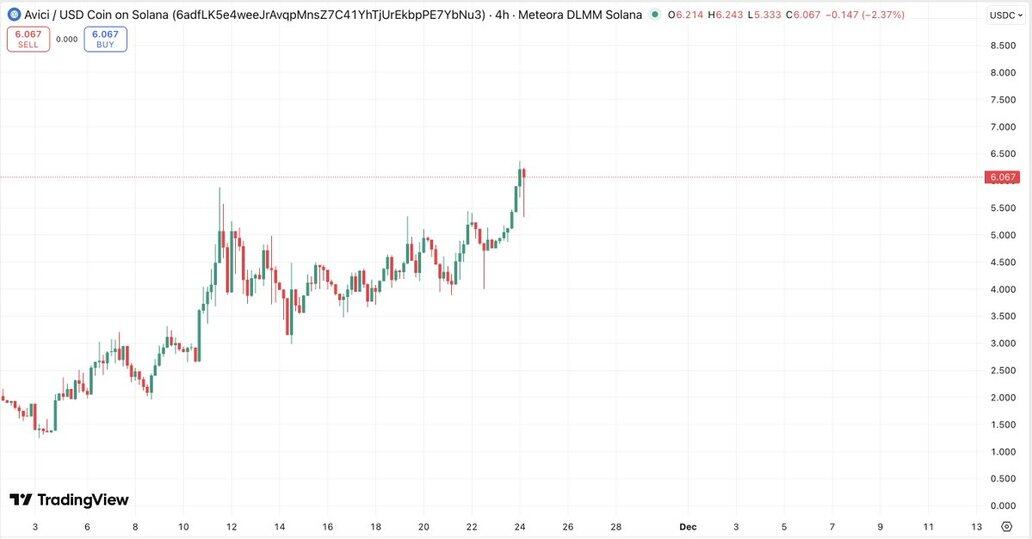The width and height of the screenshot is (1032, 539).
Task: Click the Avici token logo icon
Action: (14, 15)
